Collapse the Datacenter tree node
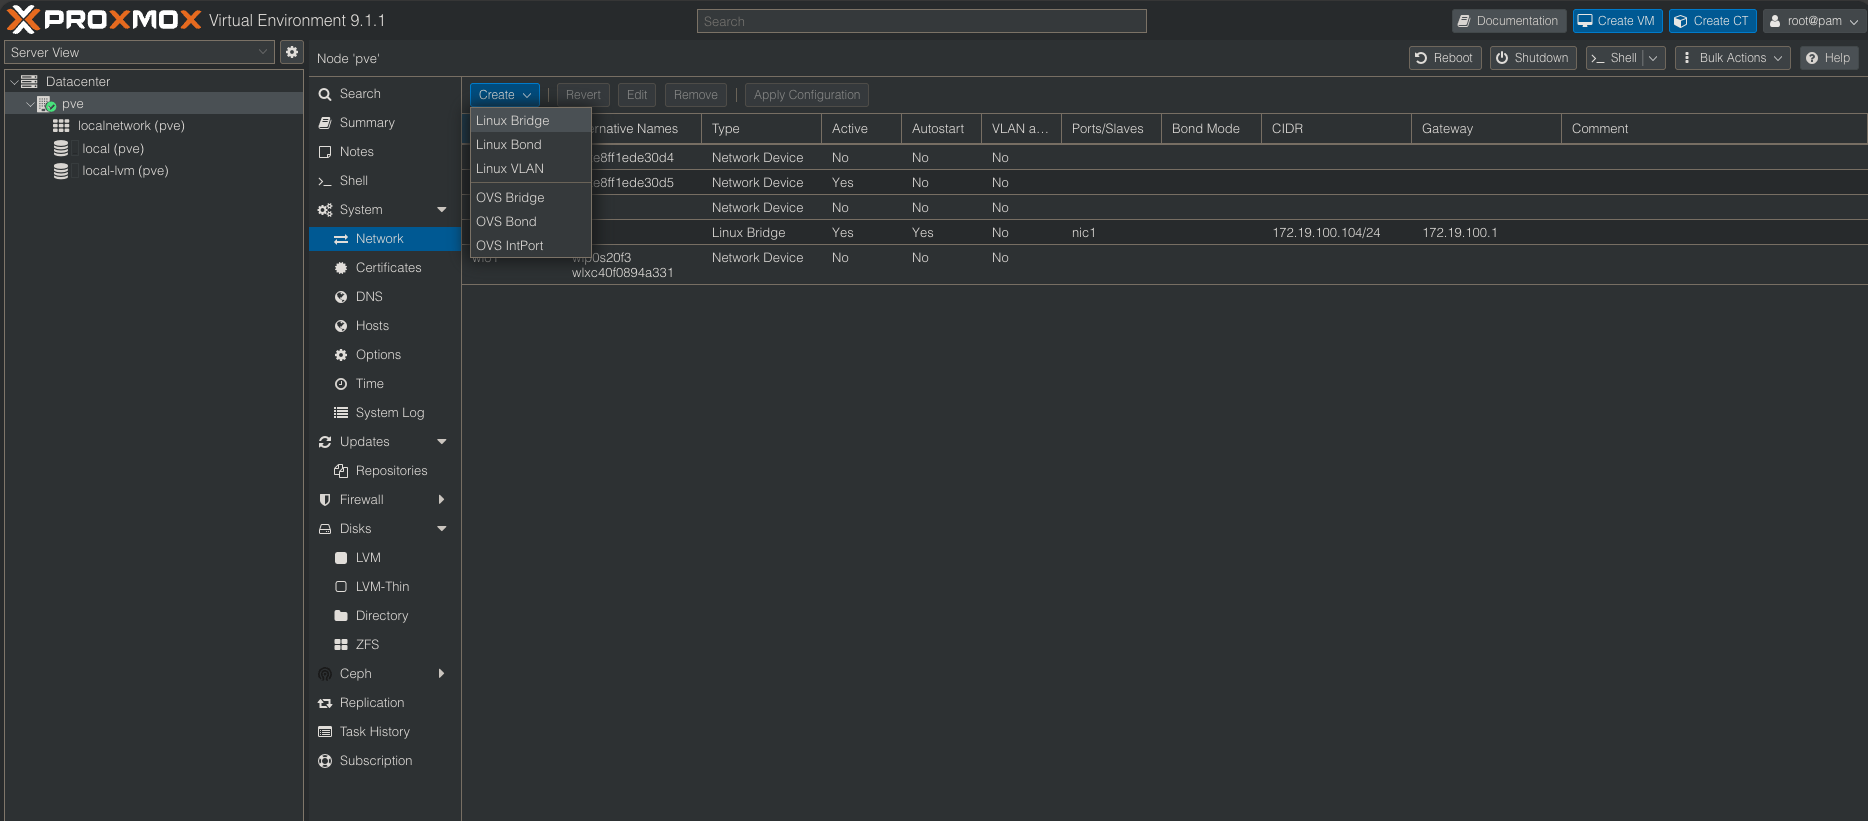 [x=14, y=82]
